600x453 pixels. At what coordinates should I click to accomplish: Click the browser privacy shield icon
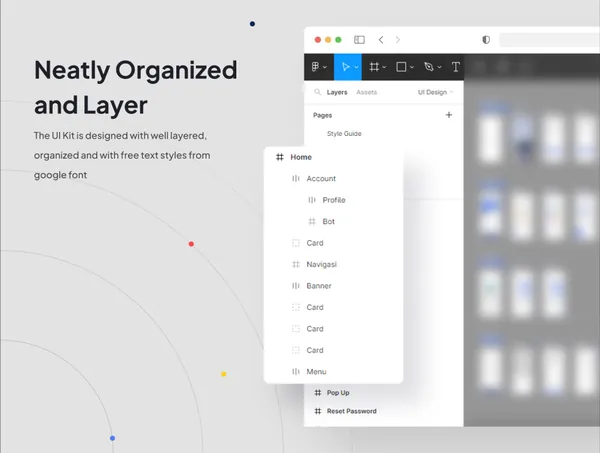[x=486, y=40]
